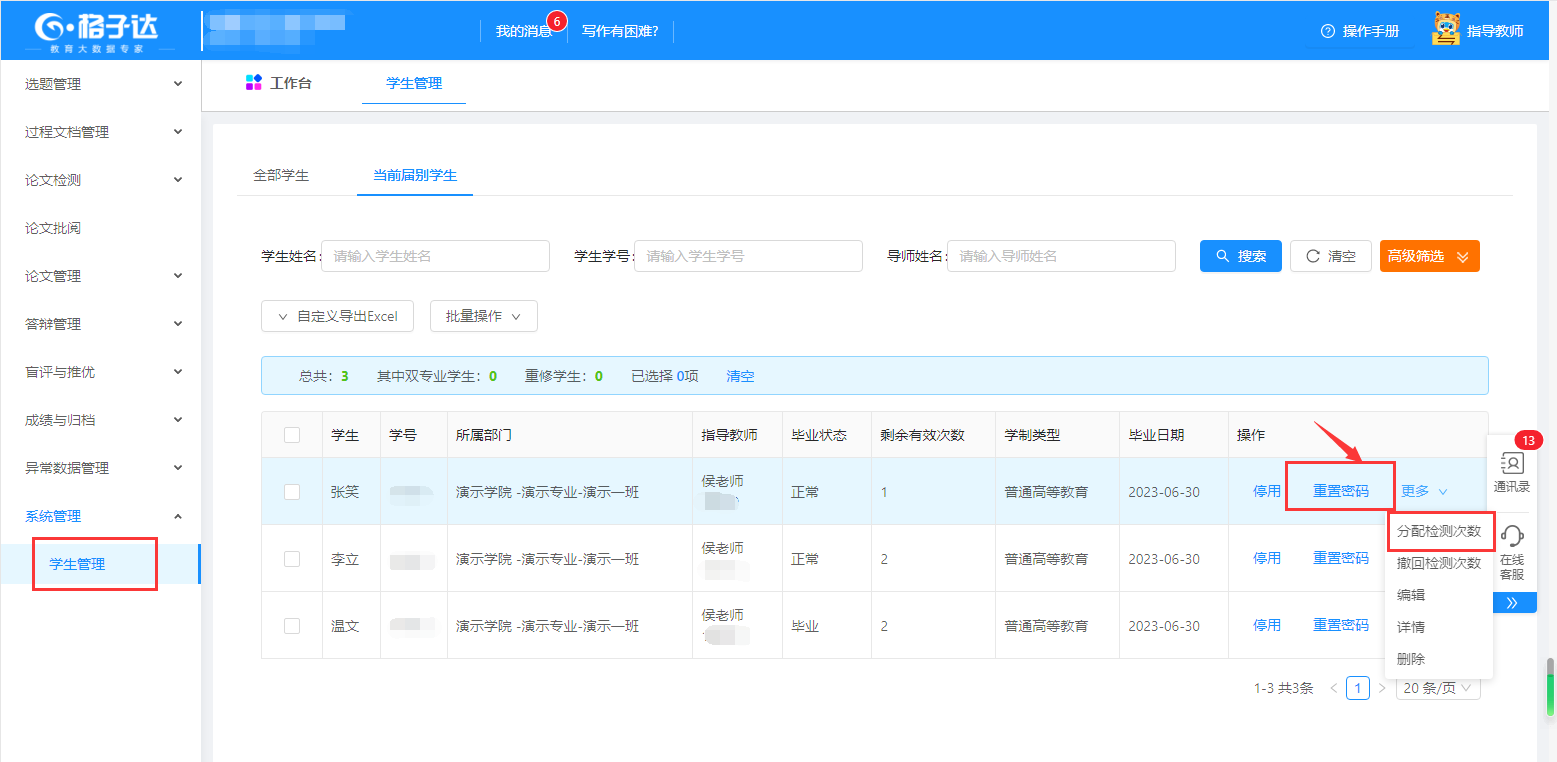
Task: Click the 指导教师 avatar icon
Action: coord(1446,30)
